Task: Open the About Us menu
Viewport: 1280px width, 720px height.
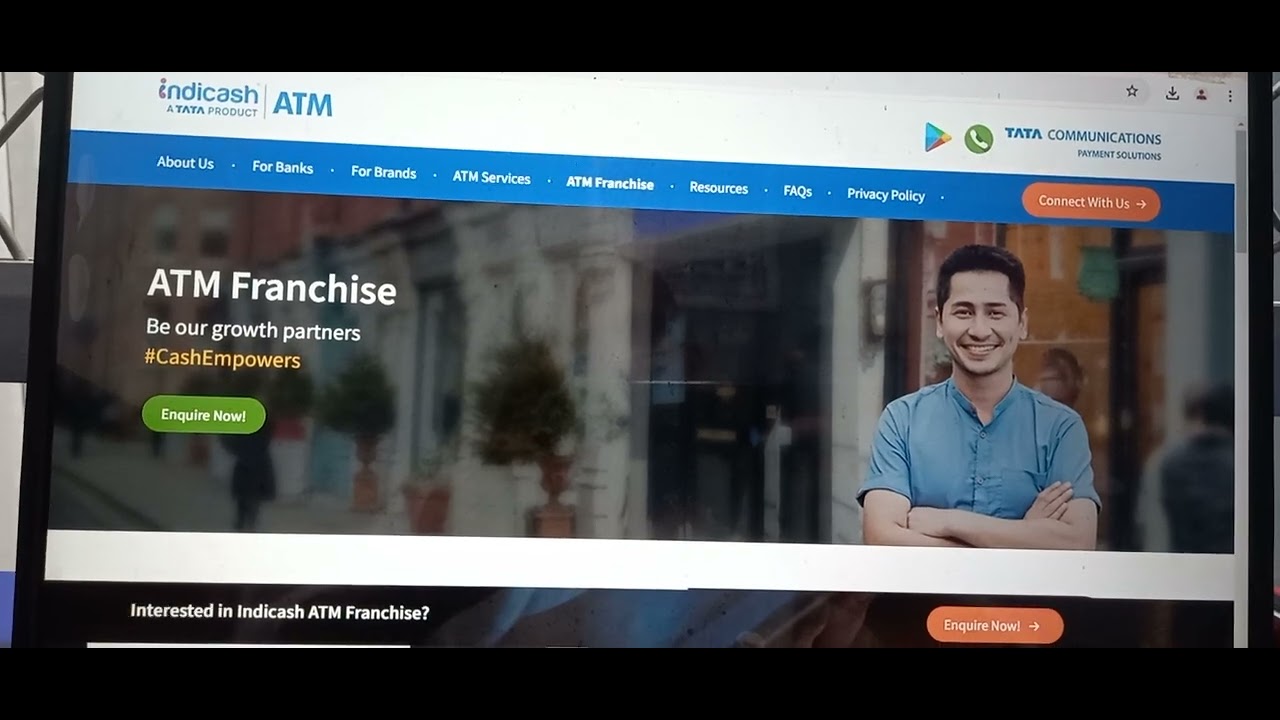Action: point(185,162)
